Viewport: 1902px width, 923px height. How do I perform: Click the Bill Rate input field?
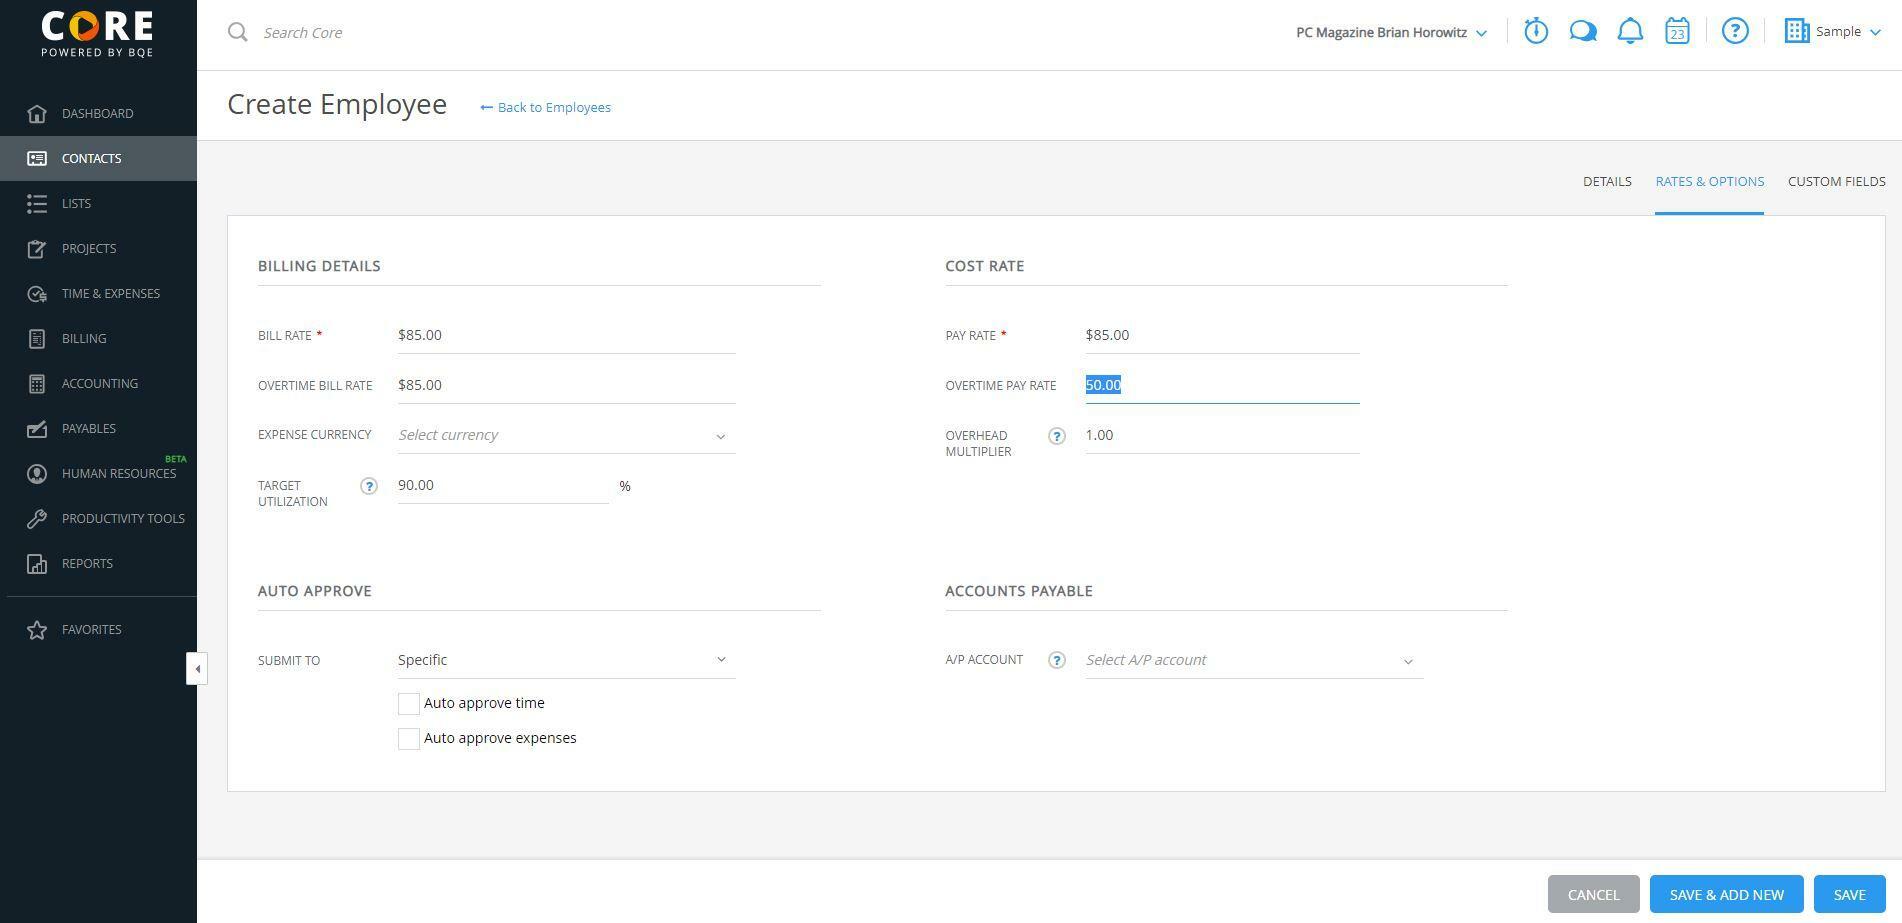click(x=566, y=336)
